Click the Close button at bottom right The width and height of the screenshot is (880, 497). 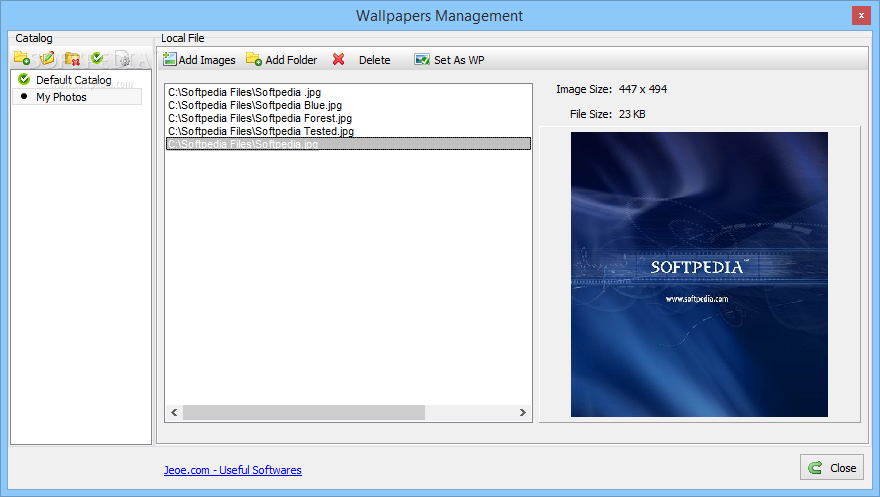(832, 467)
